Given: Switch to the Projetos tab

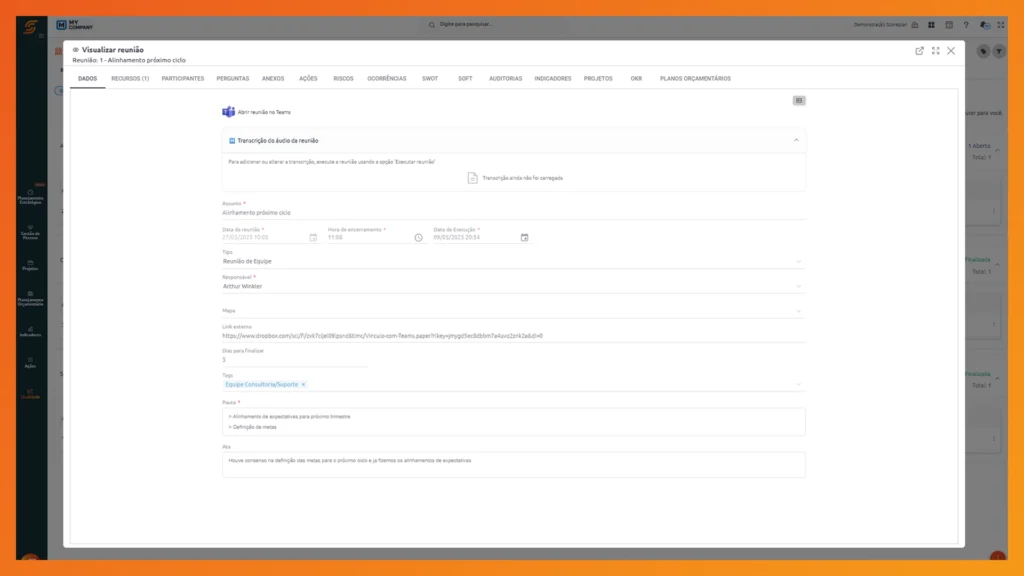Looking at the screenshot, I should coord(598,78).
